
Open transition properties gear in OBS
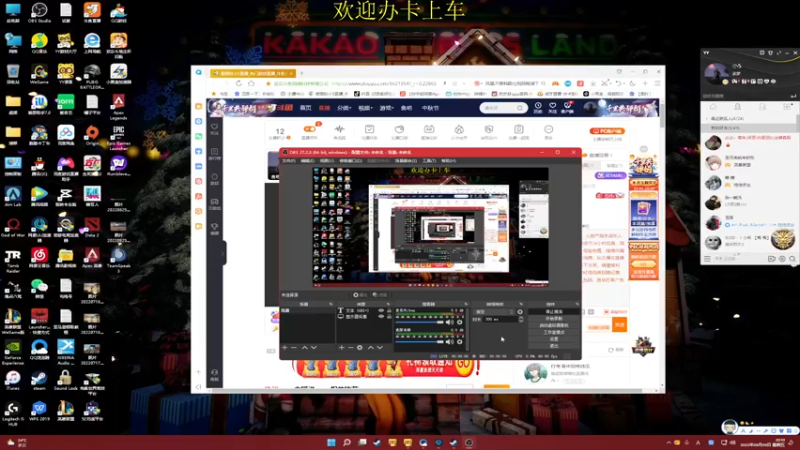point(520,312)
